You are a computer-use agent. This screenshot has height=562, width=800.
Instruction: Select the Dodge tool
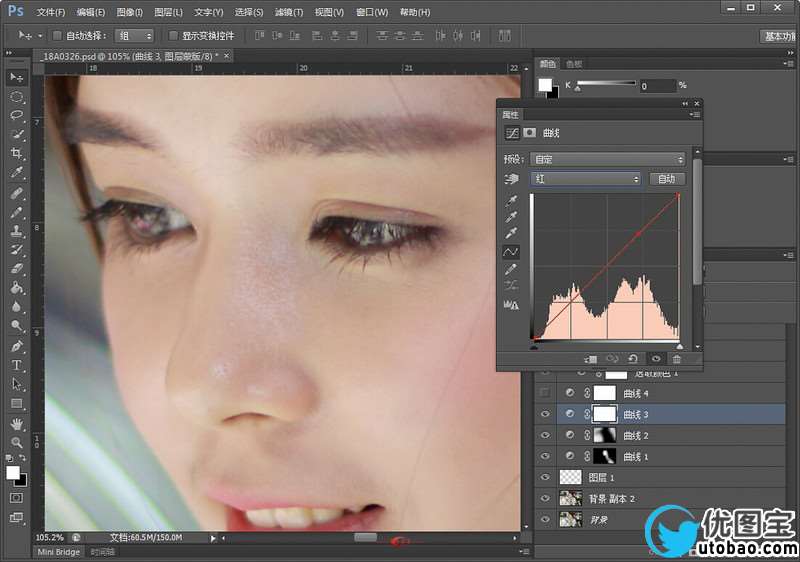tap(17, 326)
